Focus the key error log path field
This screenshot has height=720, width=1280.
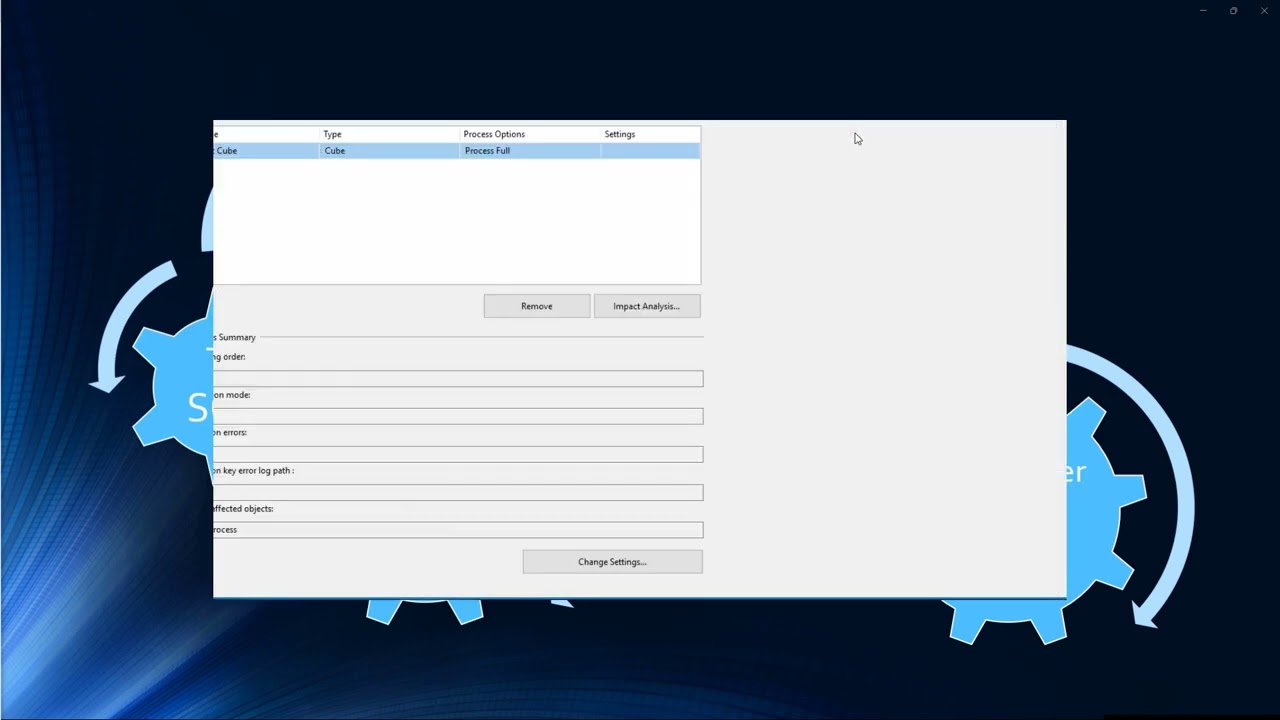458,492
